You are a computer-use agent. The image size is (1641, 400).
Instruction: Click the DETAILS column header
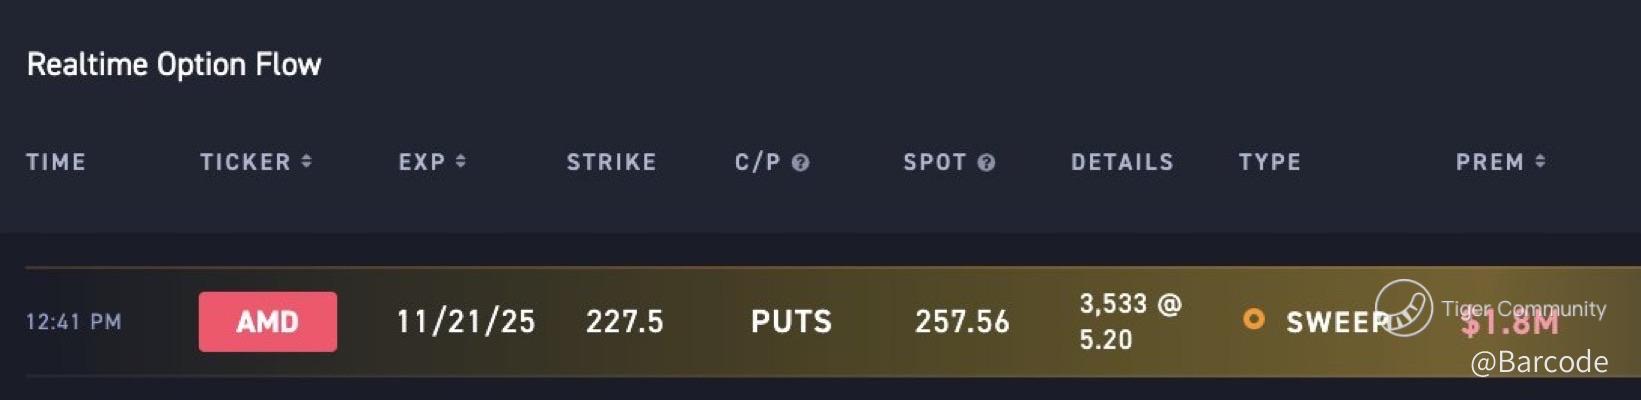(x=1122, y=163)
